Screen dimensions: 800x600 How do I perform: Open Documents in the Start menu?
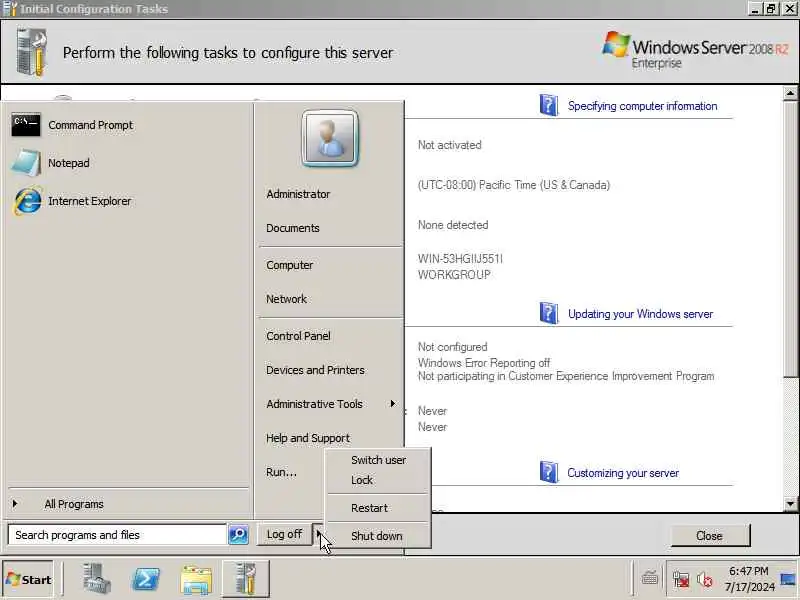click(x=293, y=228)
